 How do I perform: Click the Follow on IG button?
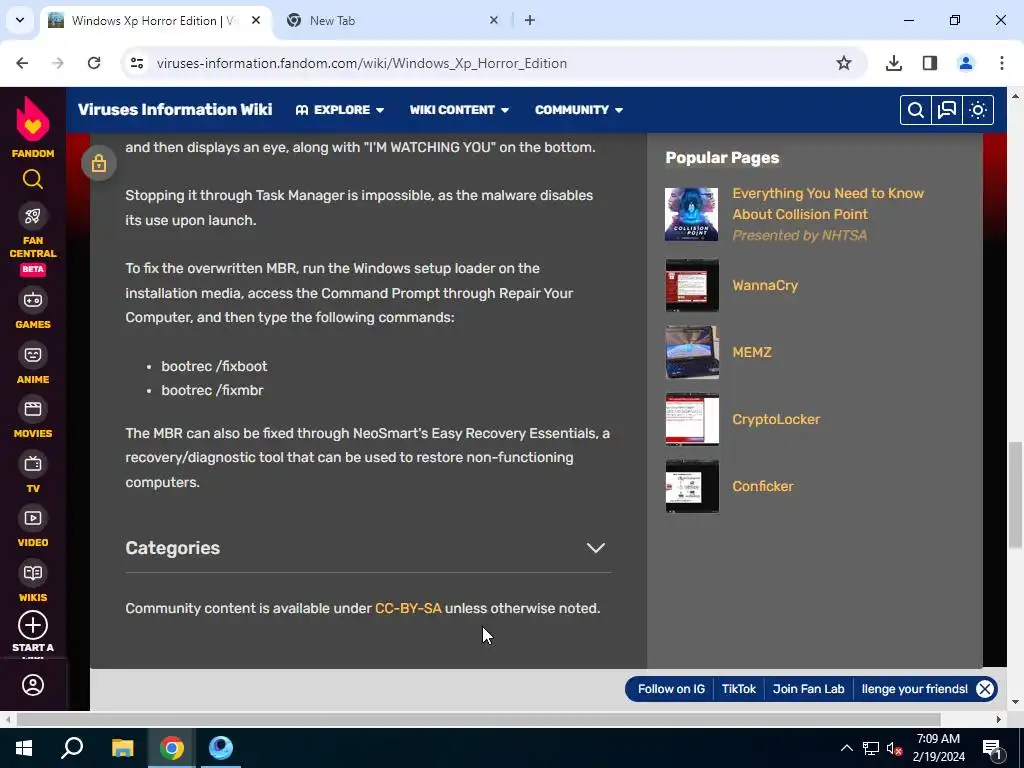click(671, 689)
